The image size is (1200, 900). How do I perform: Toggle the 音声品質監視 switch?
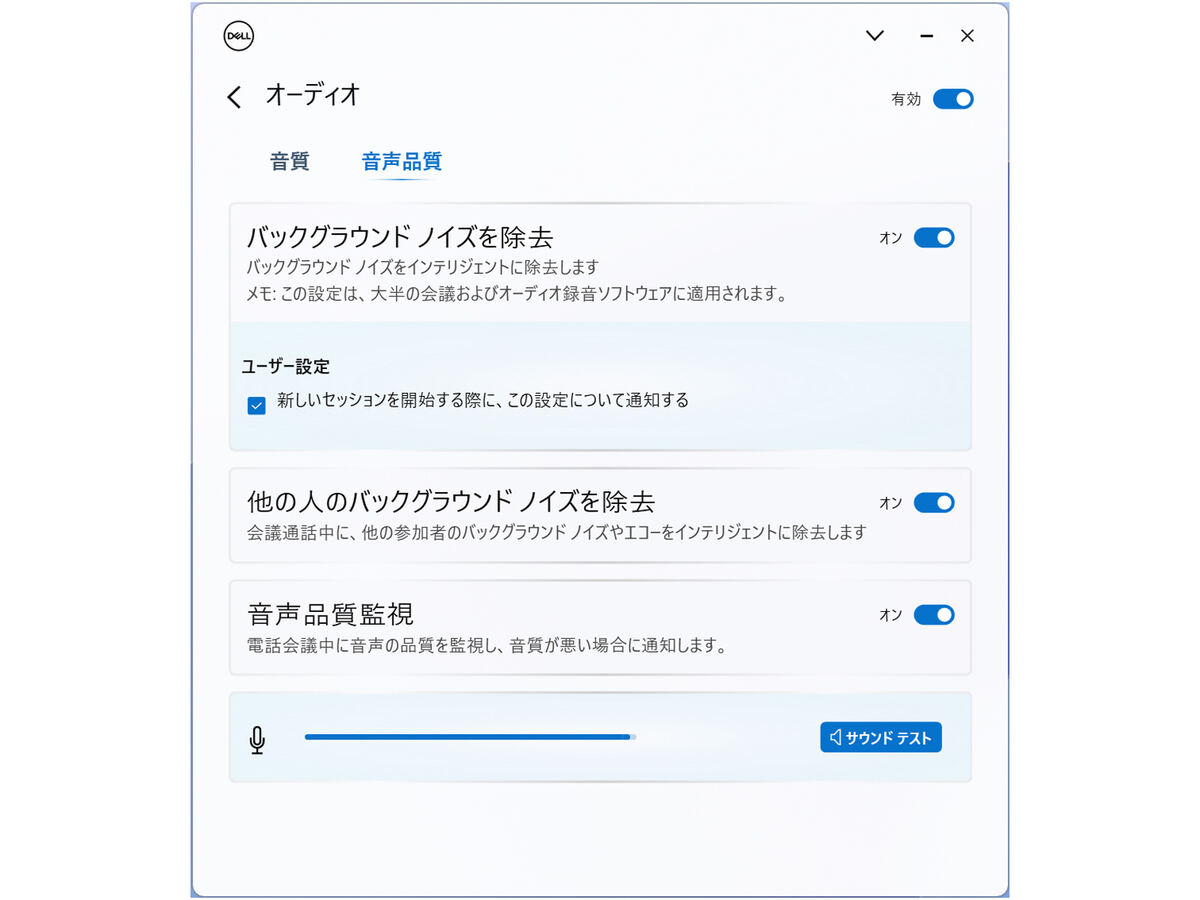934,615
